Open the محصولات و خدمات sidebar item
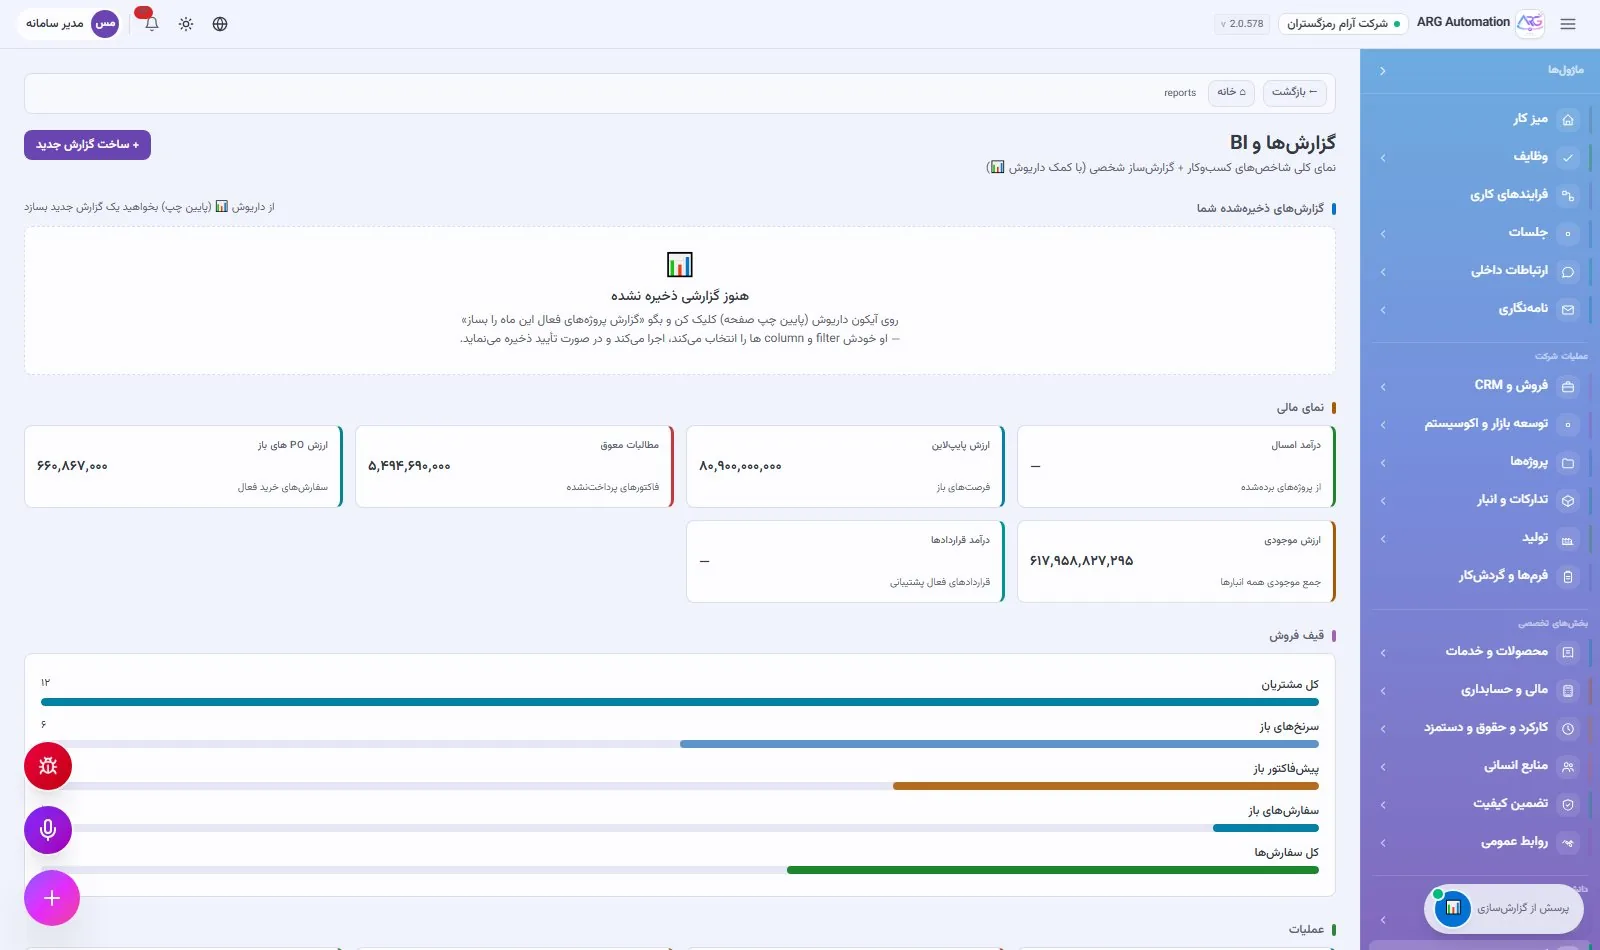1600x950 pixels. click(1480, 652)
